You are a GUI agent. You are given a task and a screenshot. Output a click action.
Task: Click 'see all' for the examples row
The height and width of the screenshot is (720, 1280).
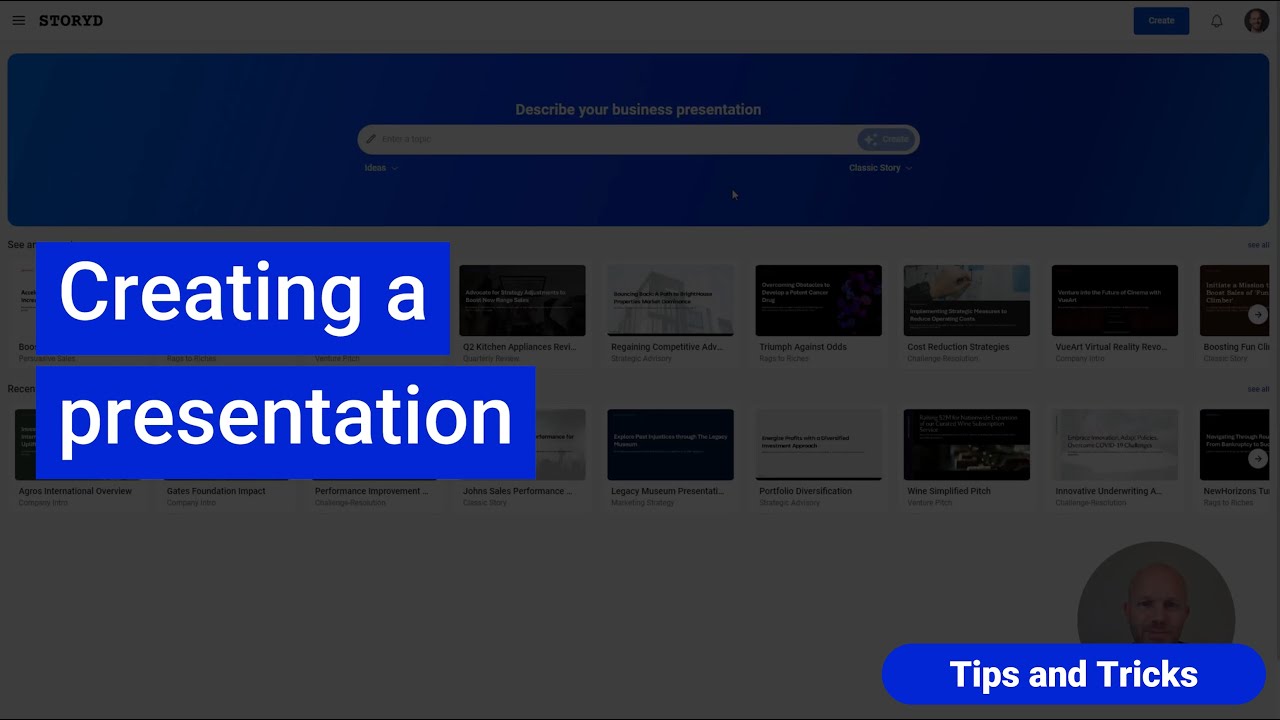point(1258,245)
